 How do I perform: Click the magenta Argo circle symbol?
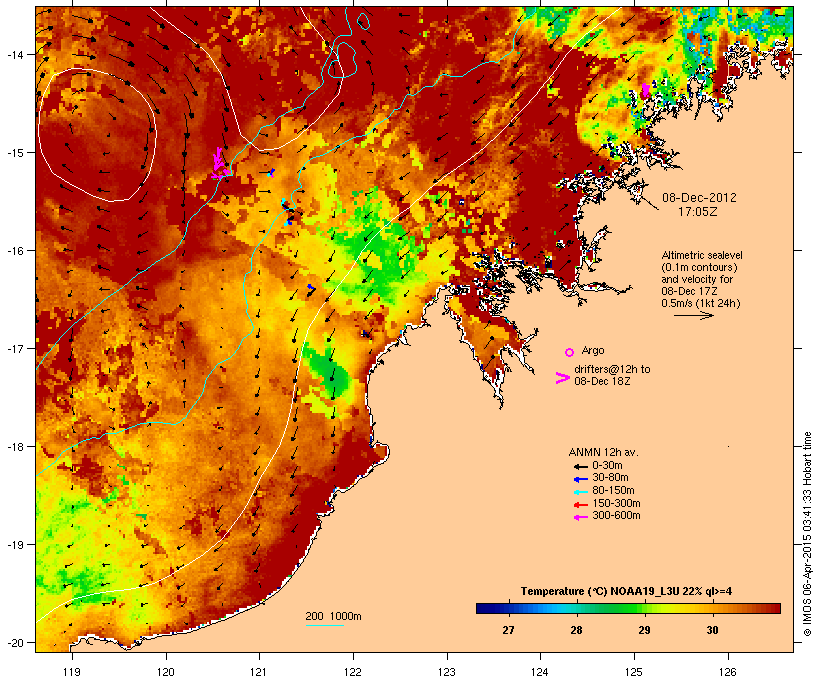pos(570,352)
